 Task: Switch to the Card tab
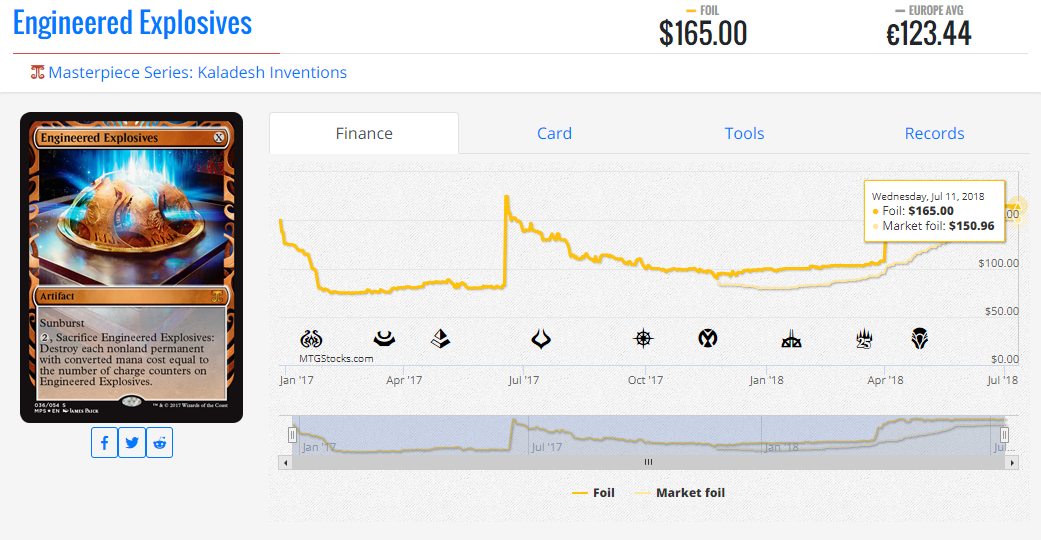[x=554, y=134]
